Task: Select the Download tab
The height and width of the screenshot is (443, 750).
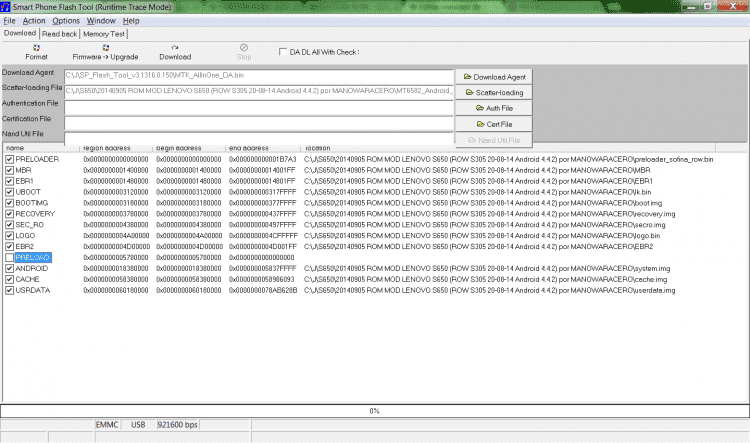Action: coord(20,33)
